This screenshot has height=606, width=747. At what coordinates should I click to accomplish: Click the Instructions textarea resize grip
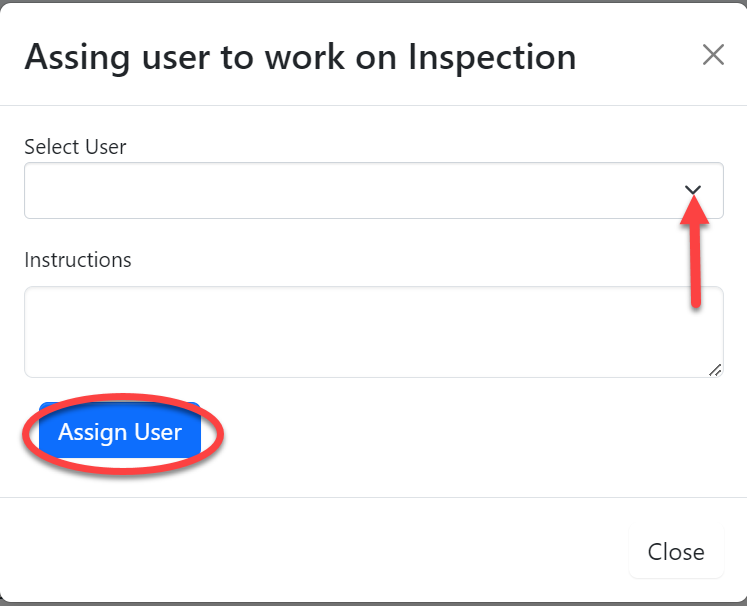point(715,370)
